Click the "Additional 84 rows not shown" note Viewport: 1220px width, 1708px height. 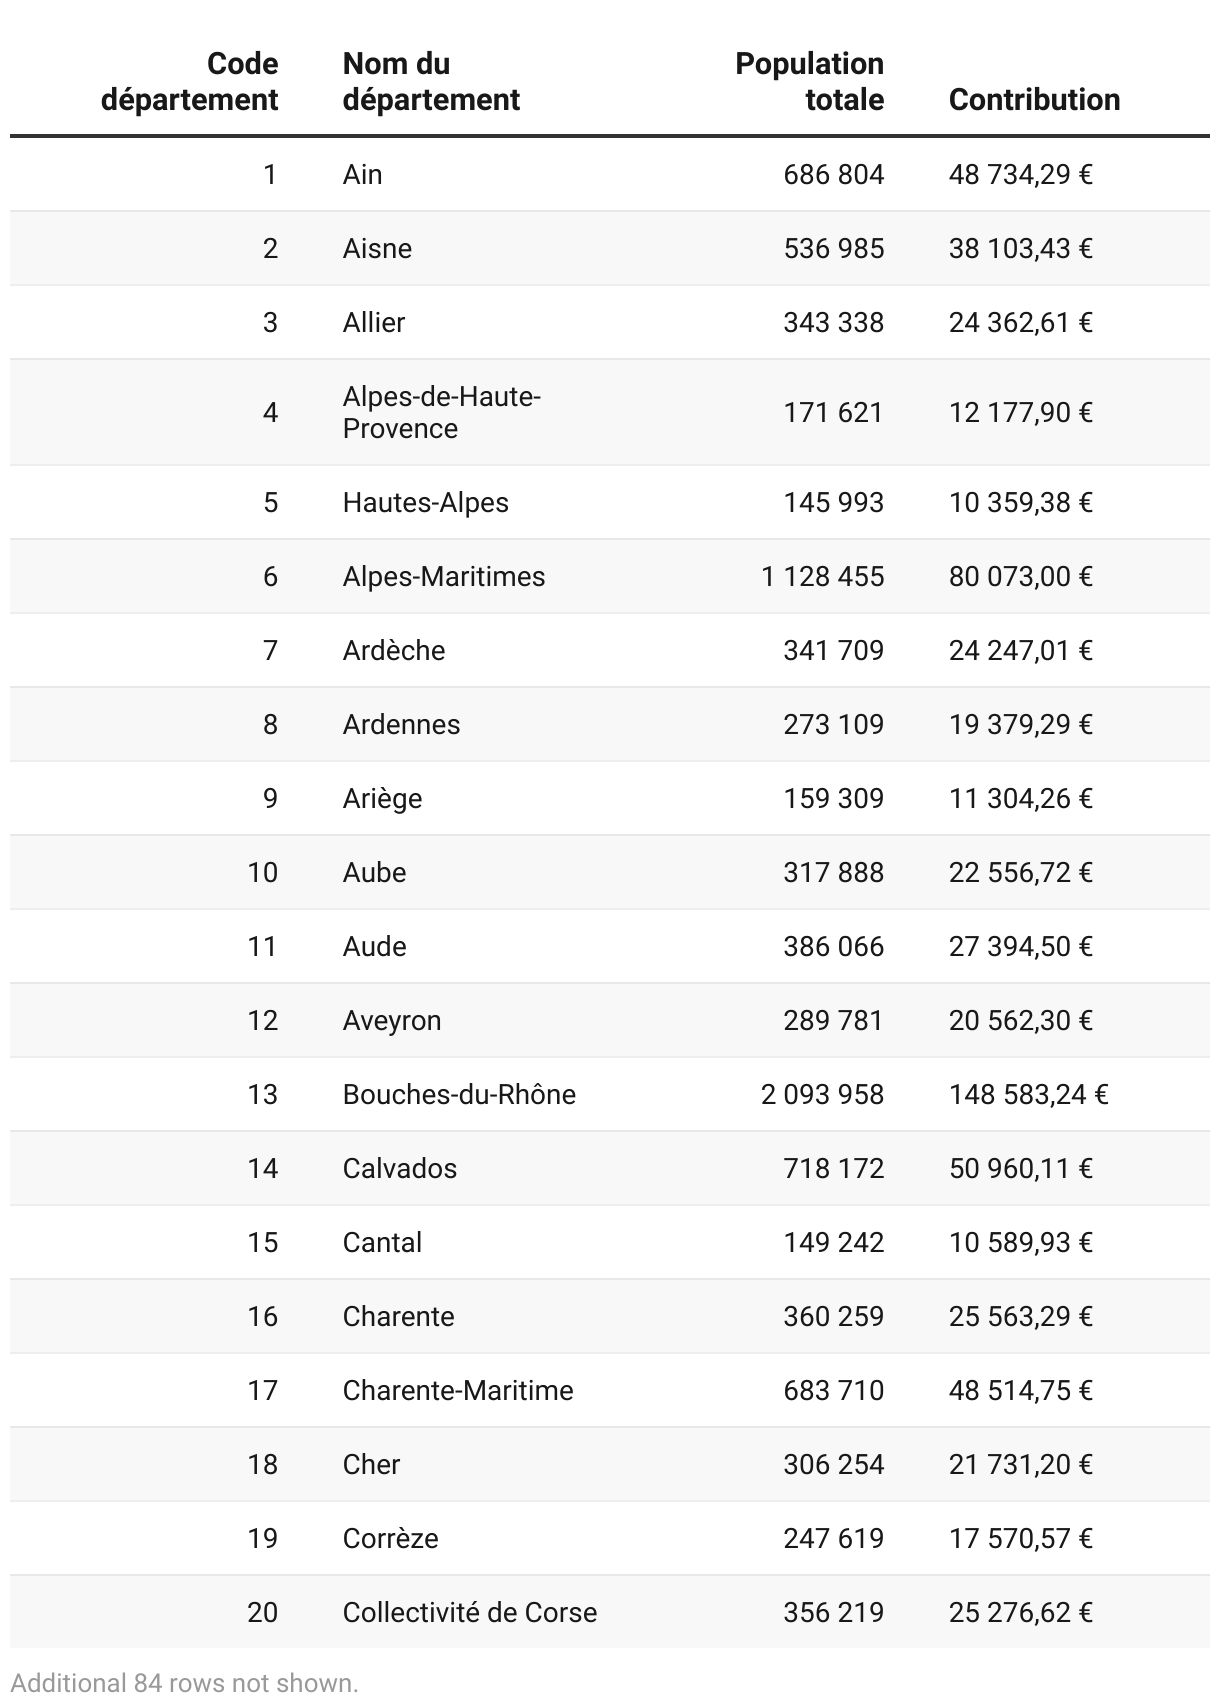(x=184, y=1683)
